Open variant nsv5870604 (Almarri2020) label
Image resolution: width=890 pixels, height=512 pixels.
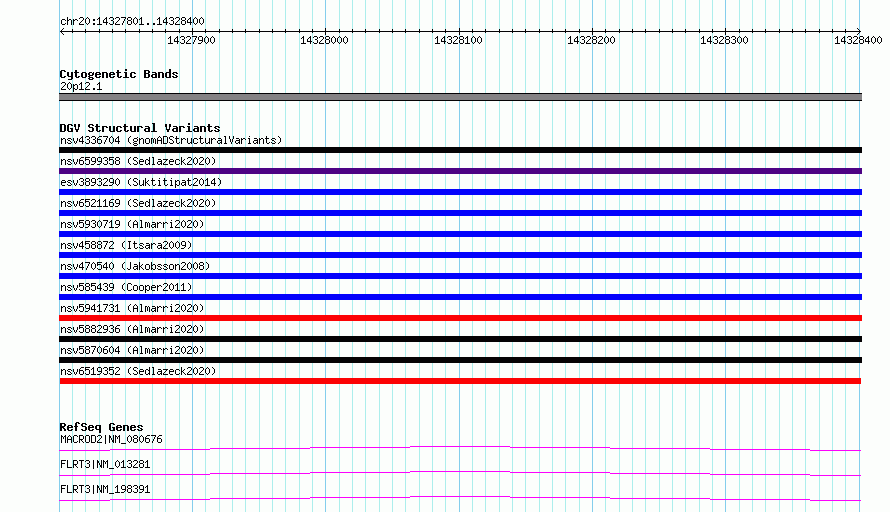click(x=132, y=350)
